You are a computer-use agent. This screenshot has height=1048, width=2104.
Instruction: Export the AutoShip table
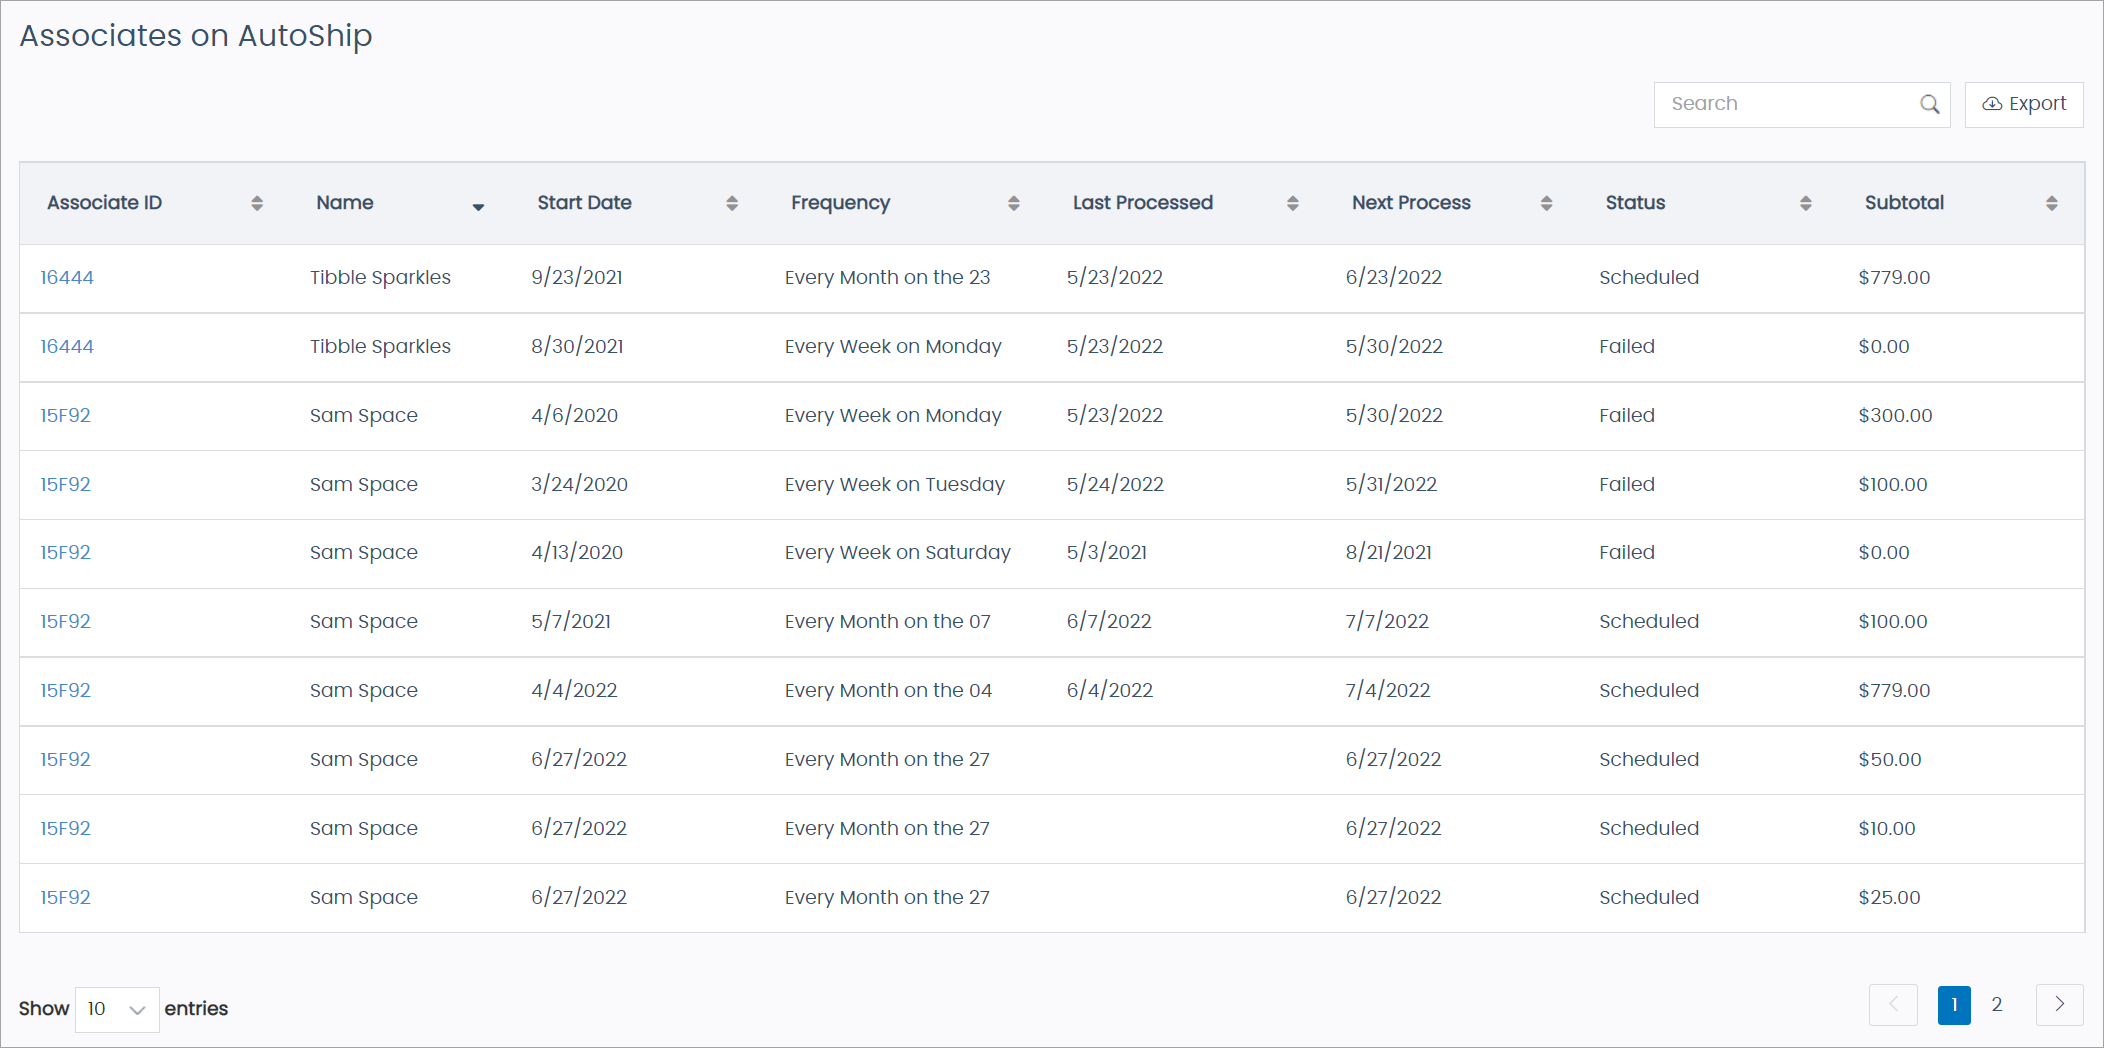click(2024, 104)
